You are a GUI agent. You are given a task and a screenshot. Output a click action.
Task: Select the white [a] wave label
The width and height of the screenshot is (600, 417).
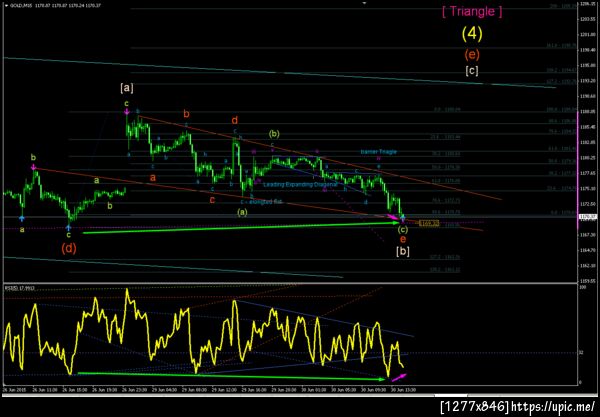click(127, 88)
